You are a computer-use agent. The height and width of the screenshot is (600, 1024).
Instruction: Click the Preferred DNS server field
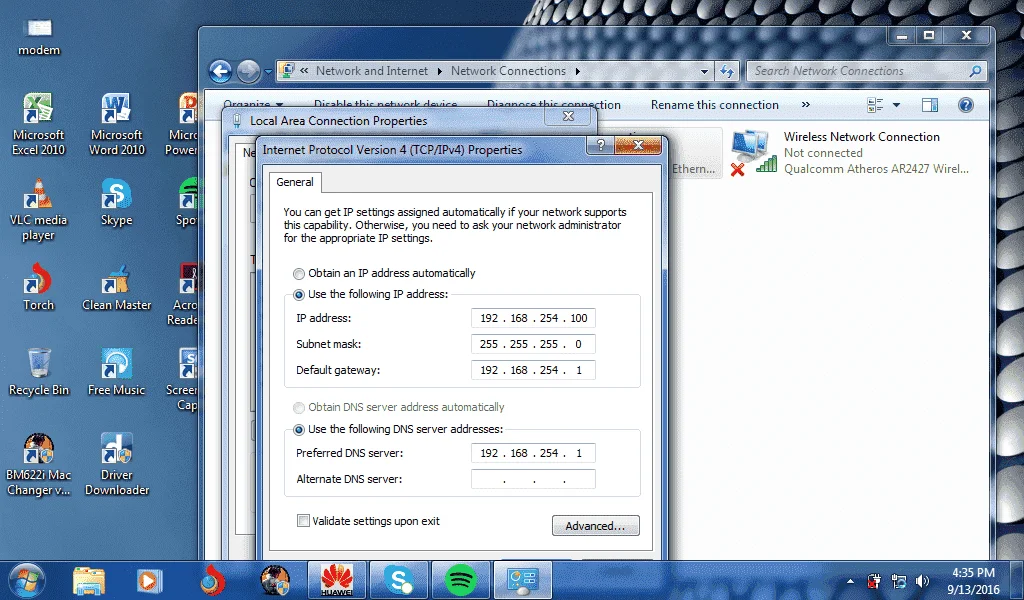tap(533, 453)
